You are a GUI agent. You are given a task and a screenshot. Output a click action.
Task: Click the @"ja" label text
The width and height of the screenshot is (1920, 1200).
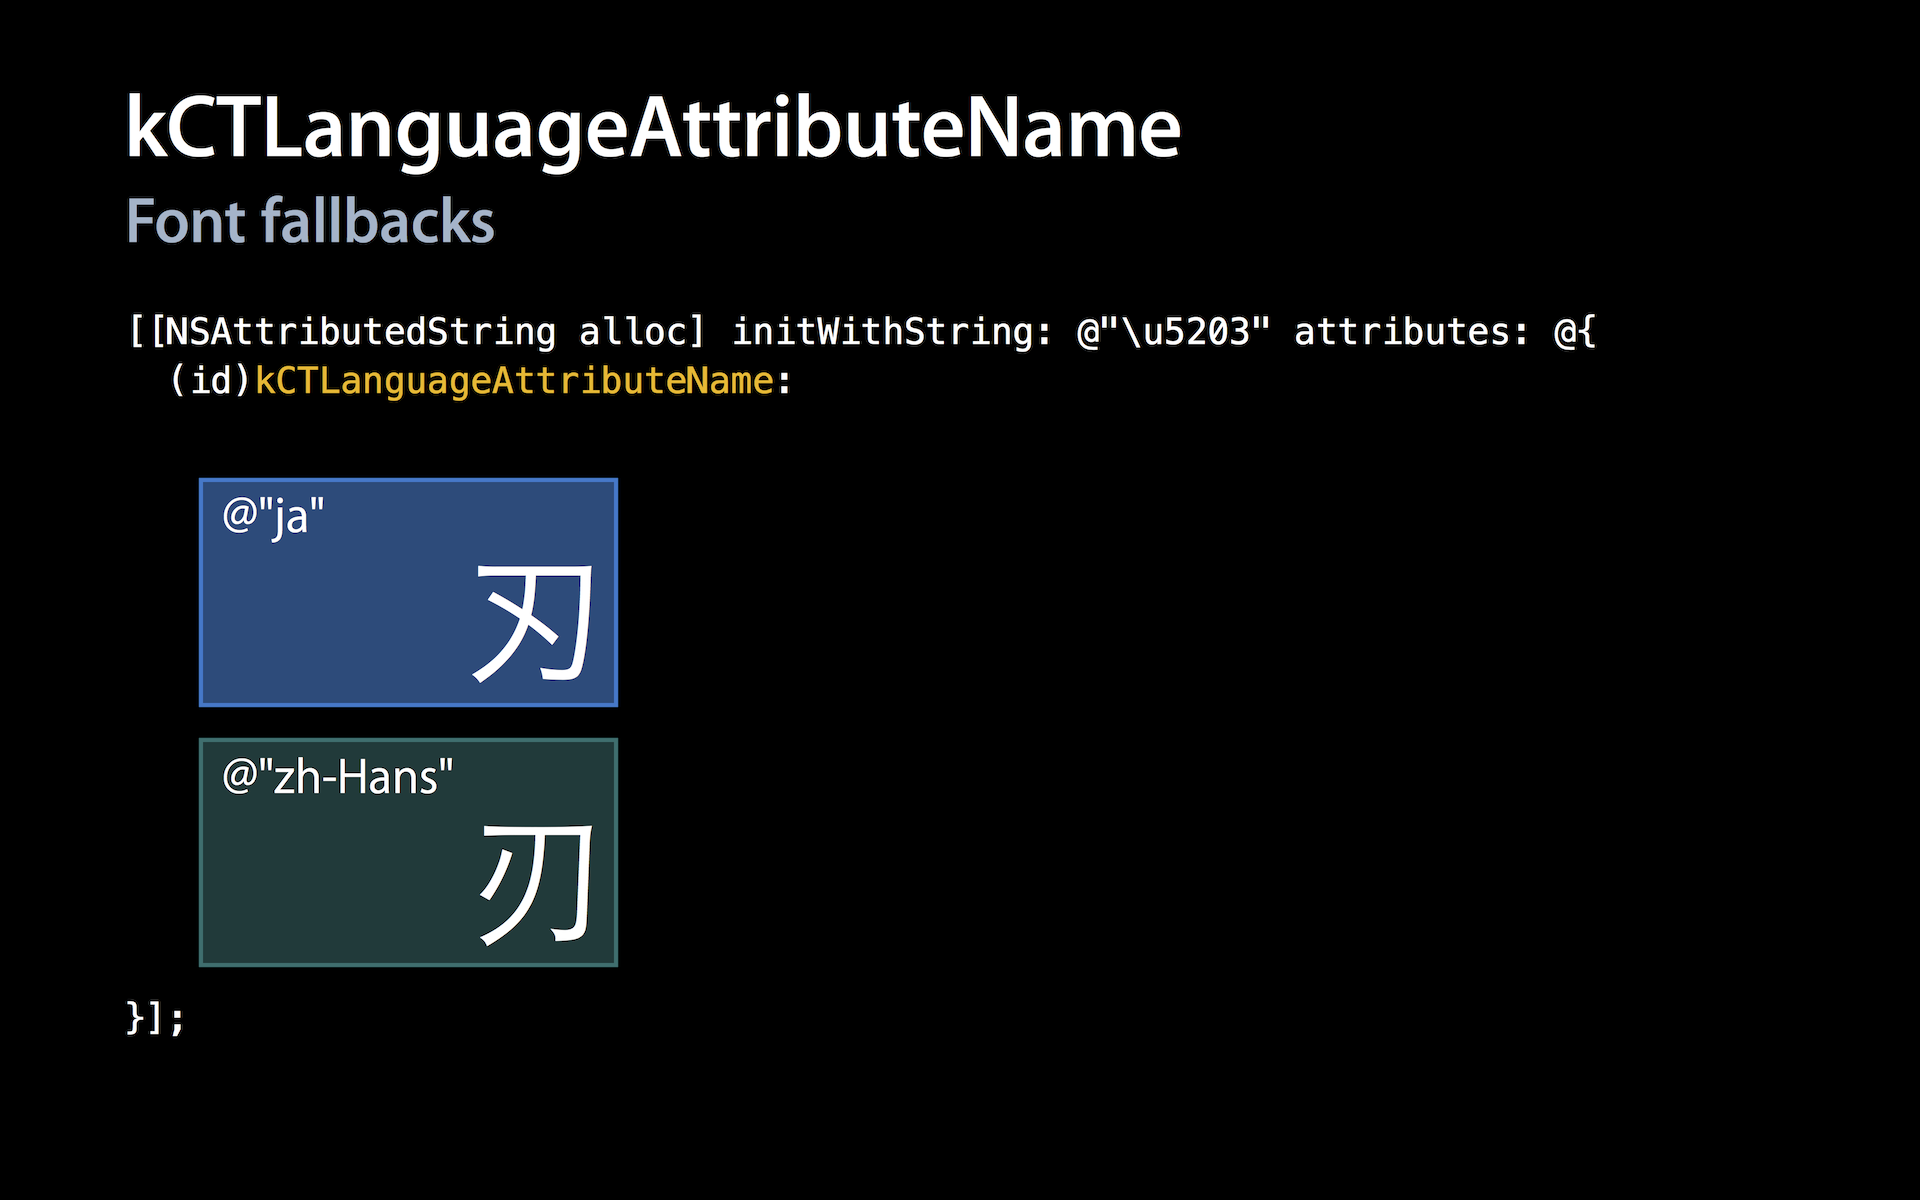coord(273,517)
